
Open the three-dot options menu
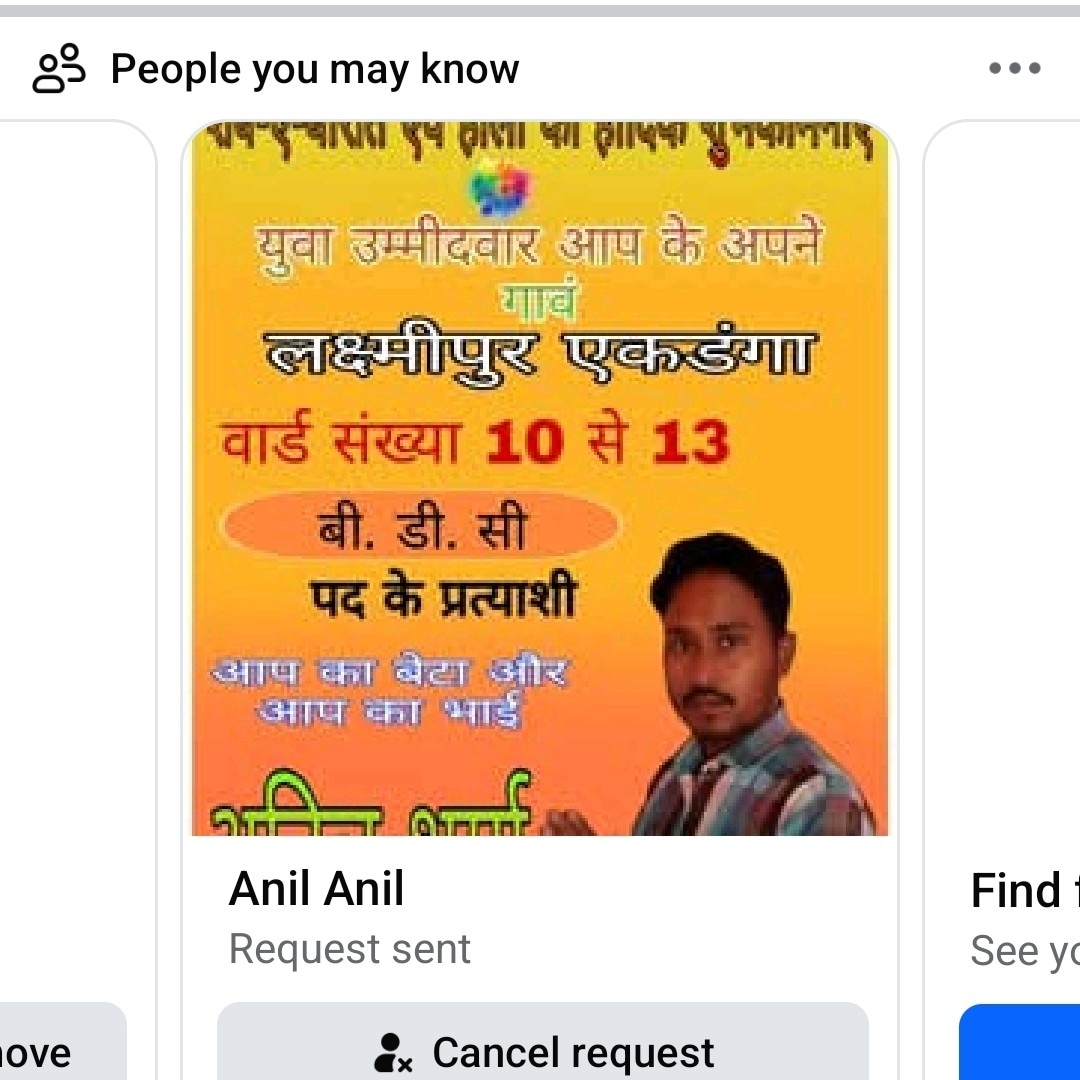[x=1015, y=68]
